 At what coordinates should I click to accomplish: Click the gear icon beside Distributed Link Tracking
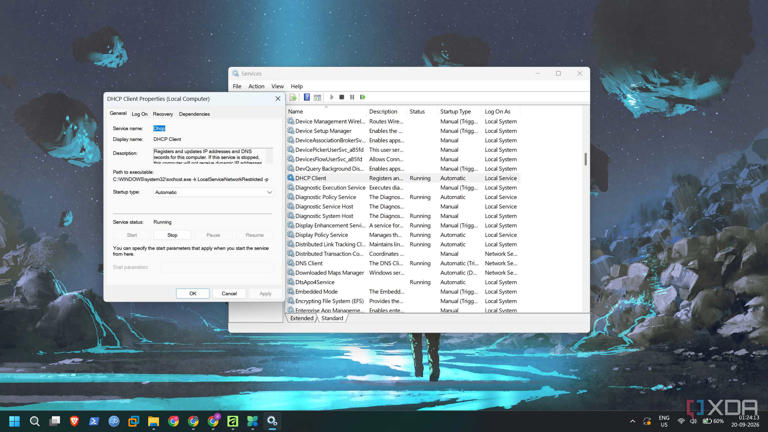[x=291, y=244]
